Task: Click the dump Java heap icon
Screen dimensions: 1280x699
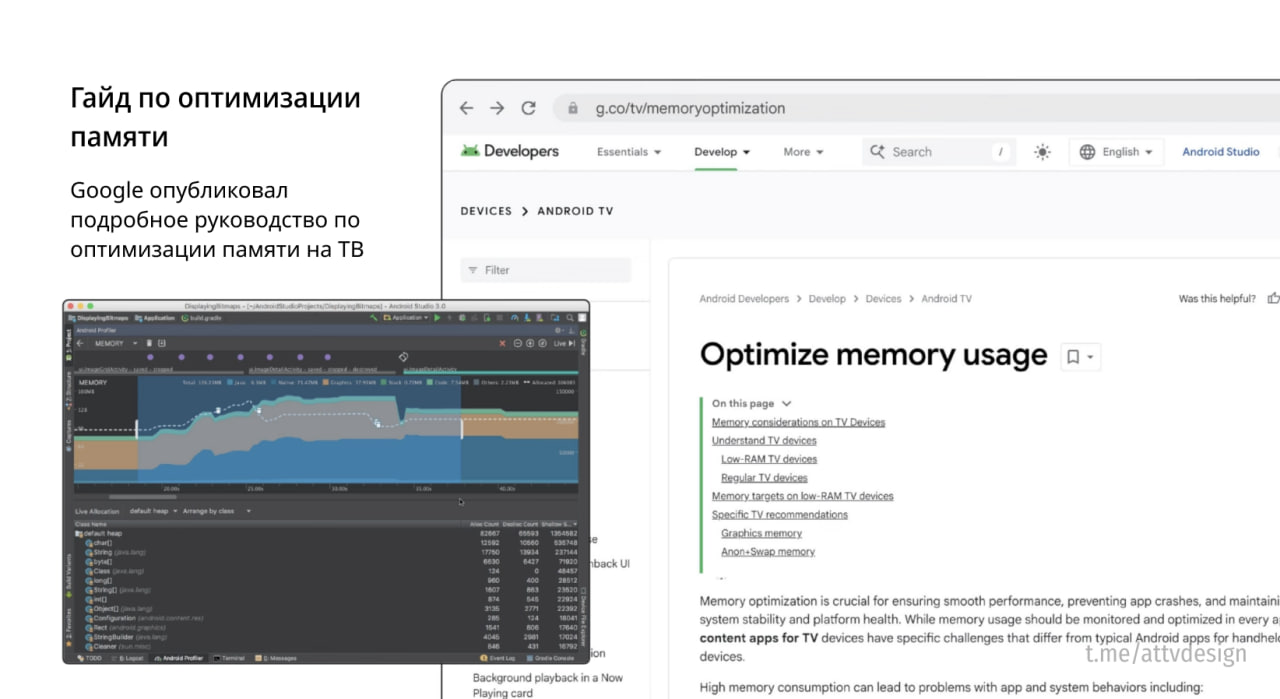Action: 162,343
